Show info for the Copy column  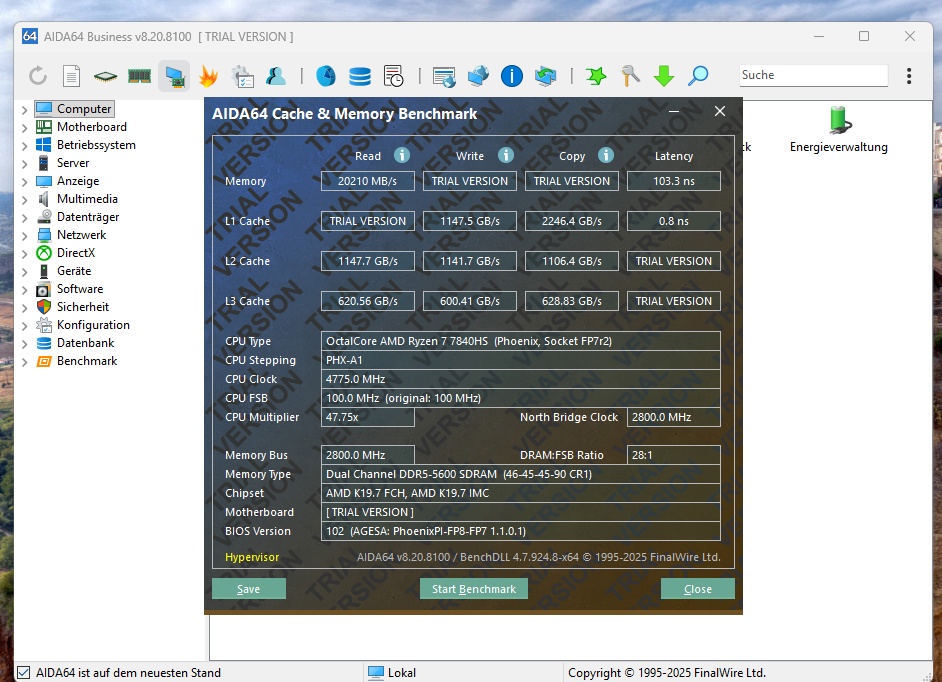(x=606, y=156)
